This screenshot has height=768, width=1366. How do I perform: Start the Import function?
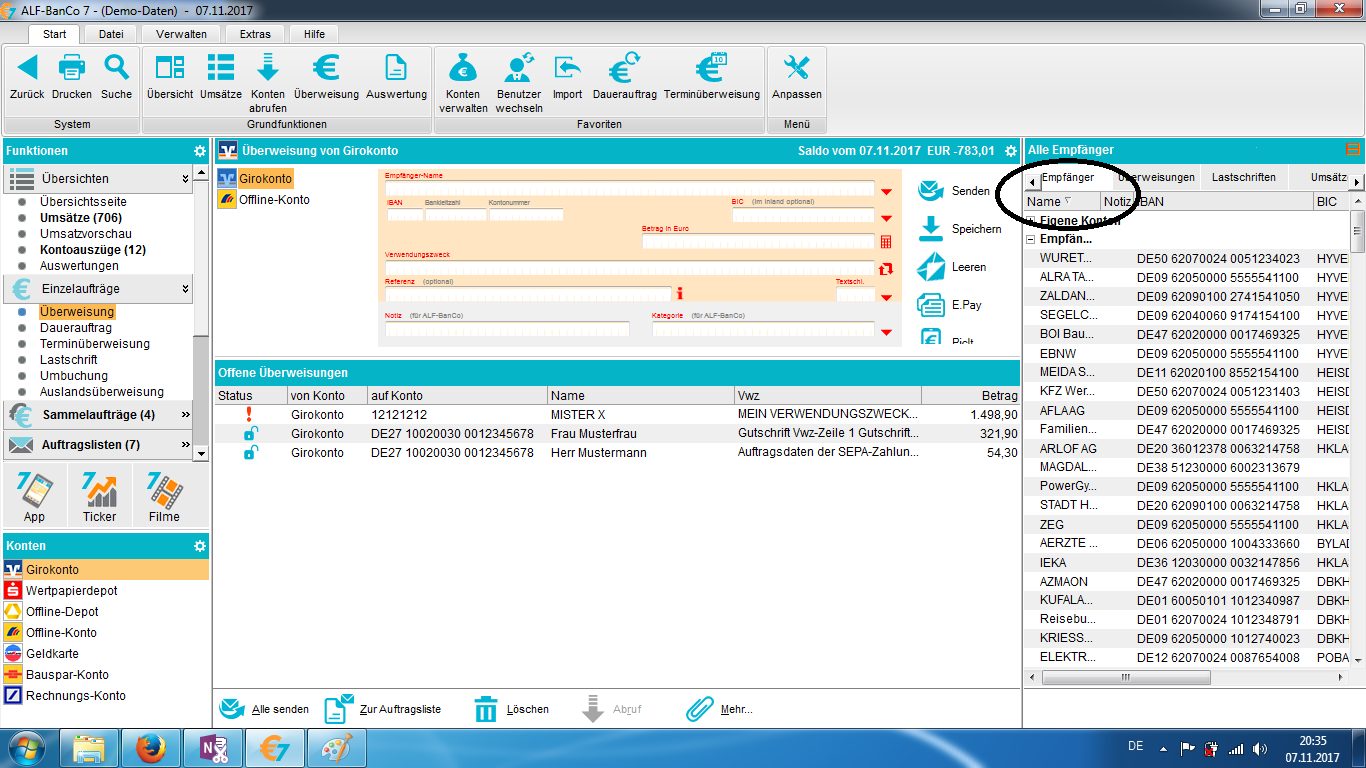(x=567, y=68)
